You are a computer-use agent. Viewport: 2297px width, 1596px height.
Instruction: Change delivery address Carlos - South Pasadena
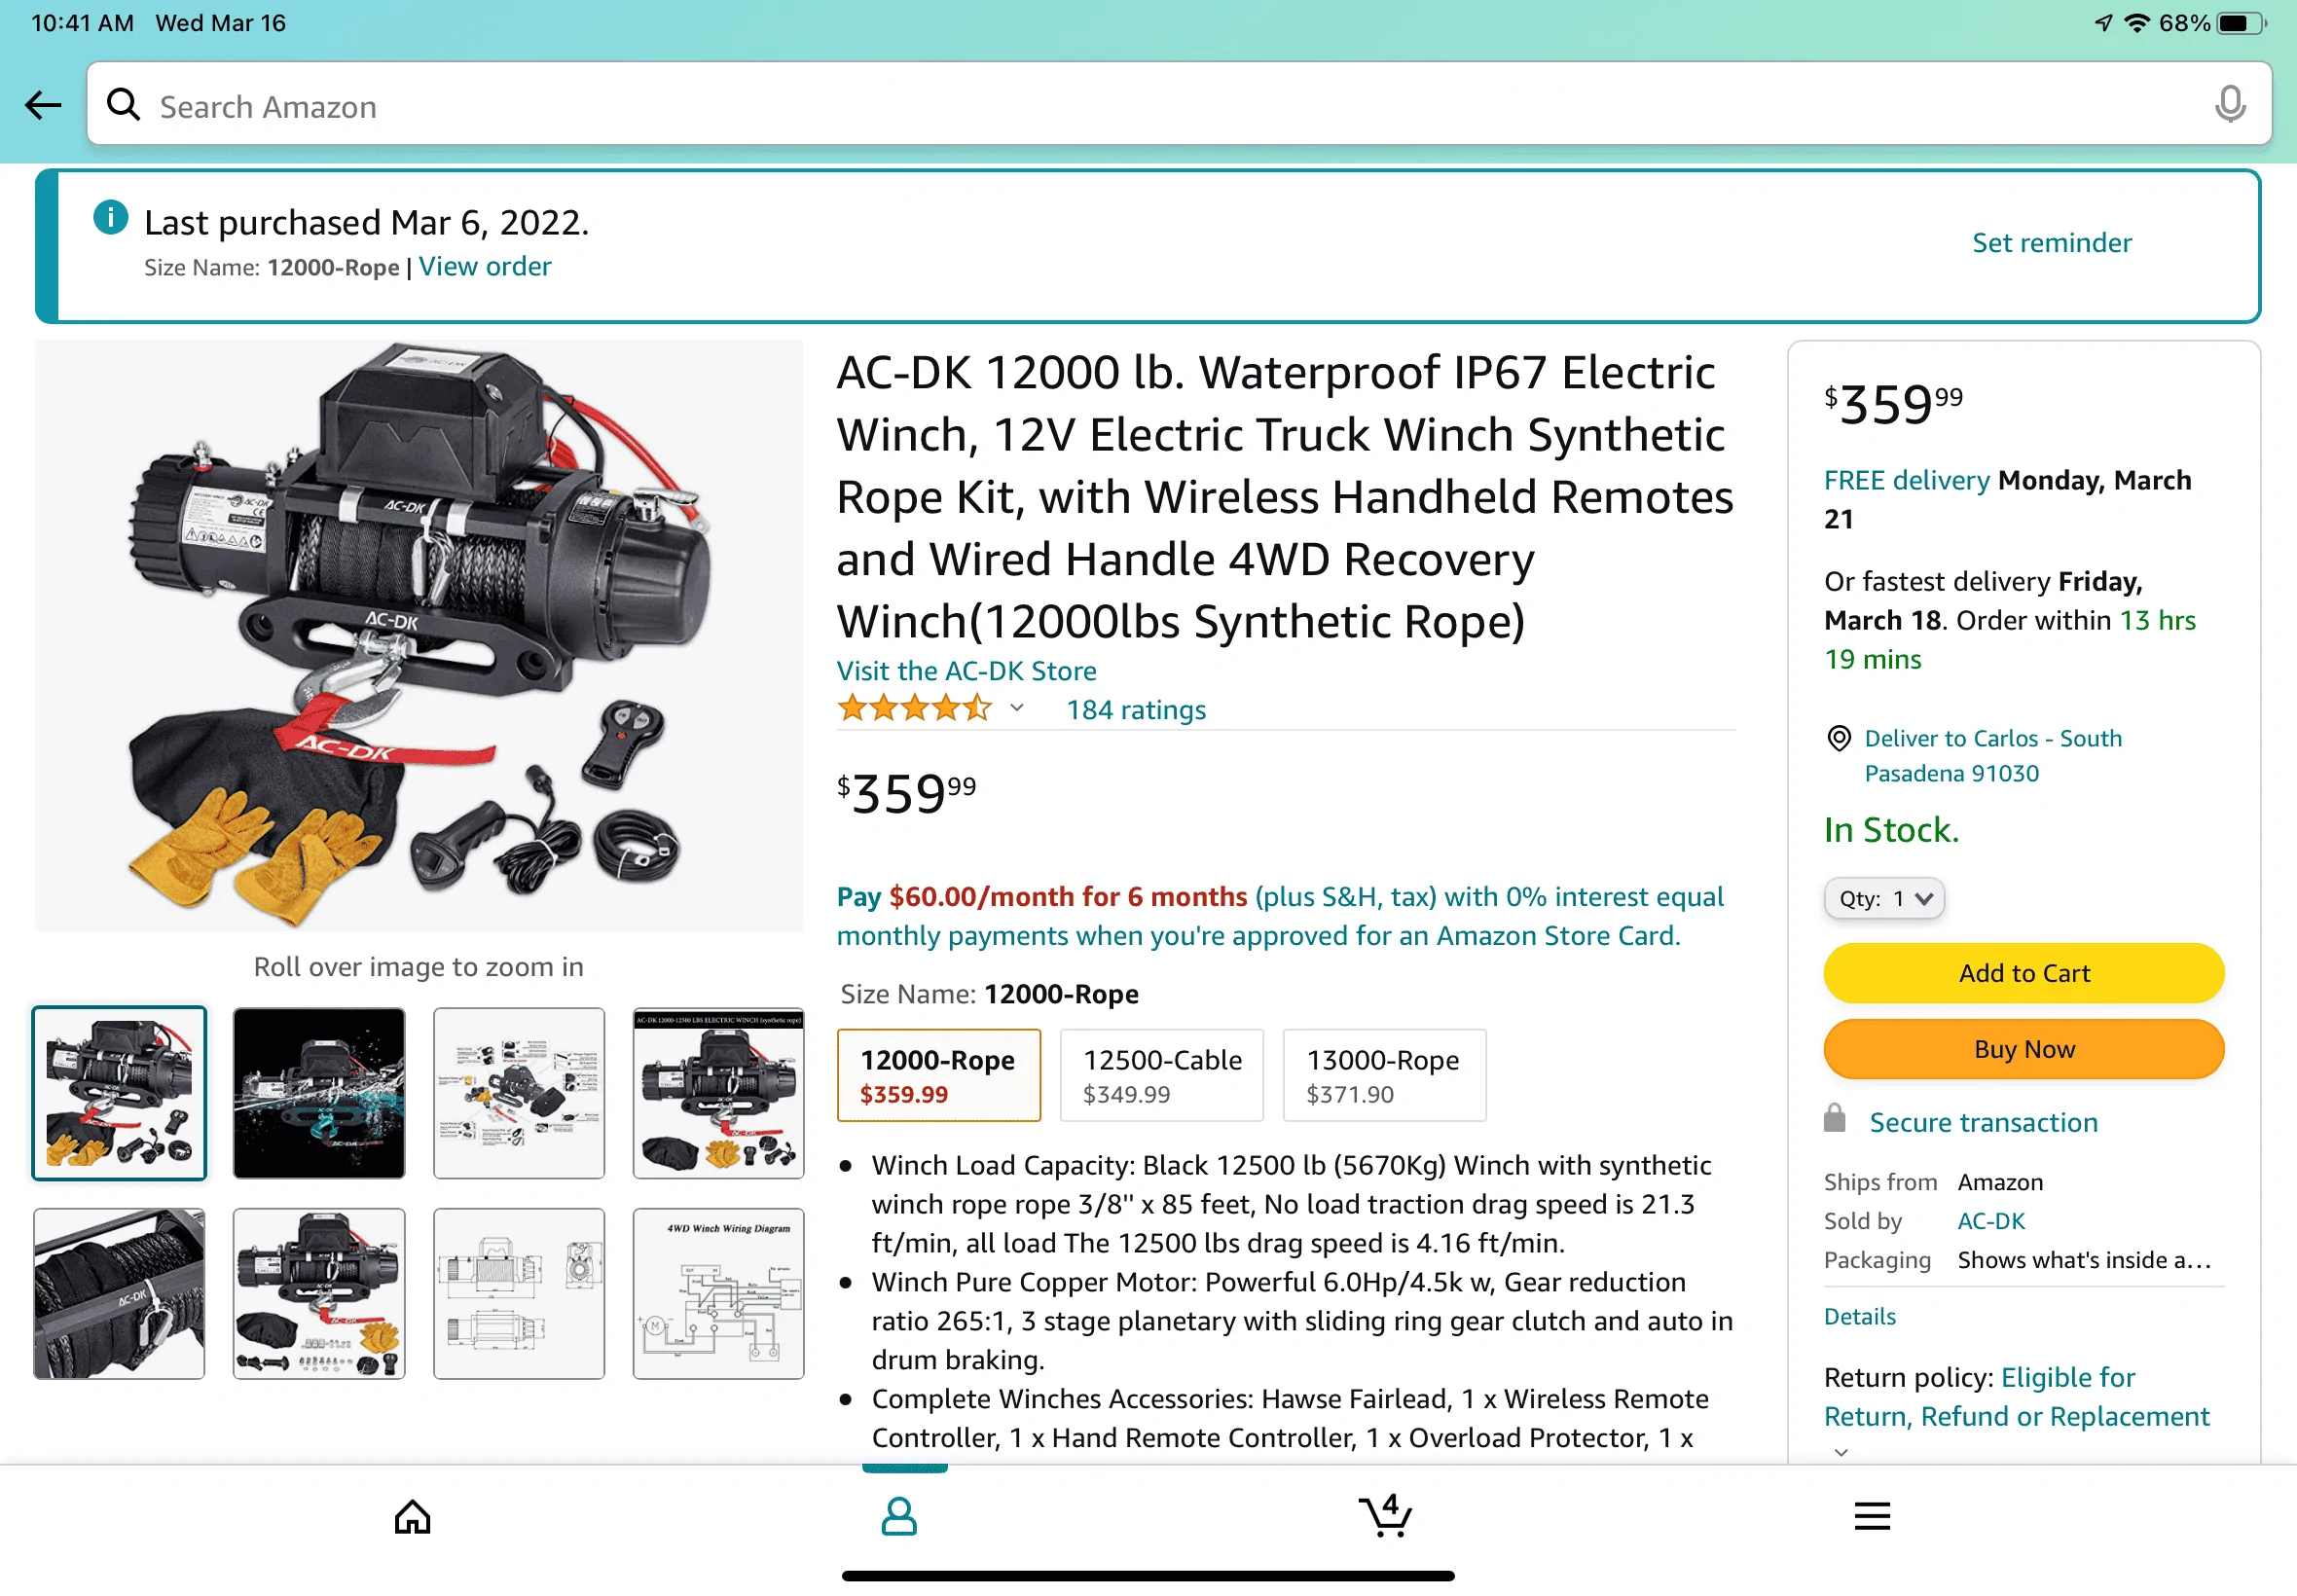[x=1992, y=756]
